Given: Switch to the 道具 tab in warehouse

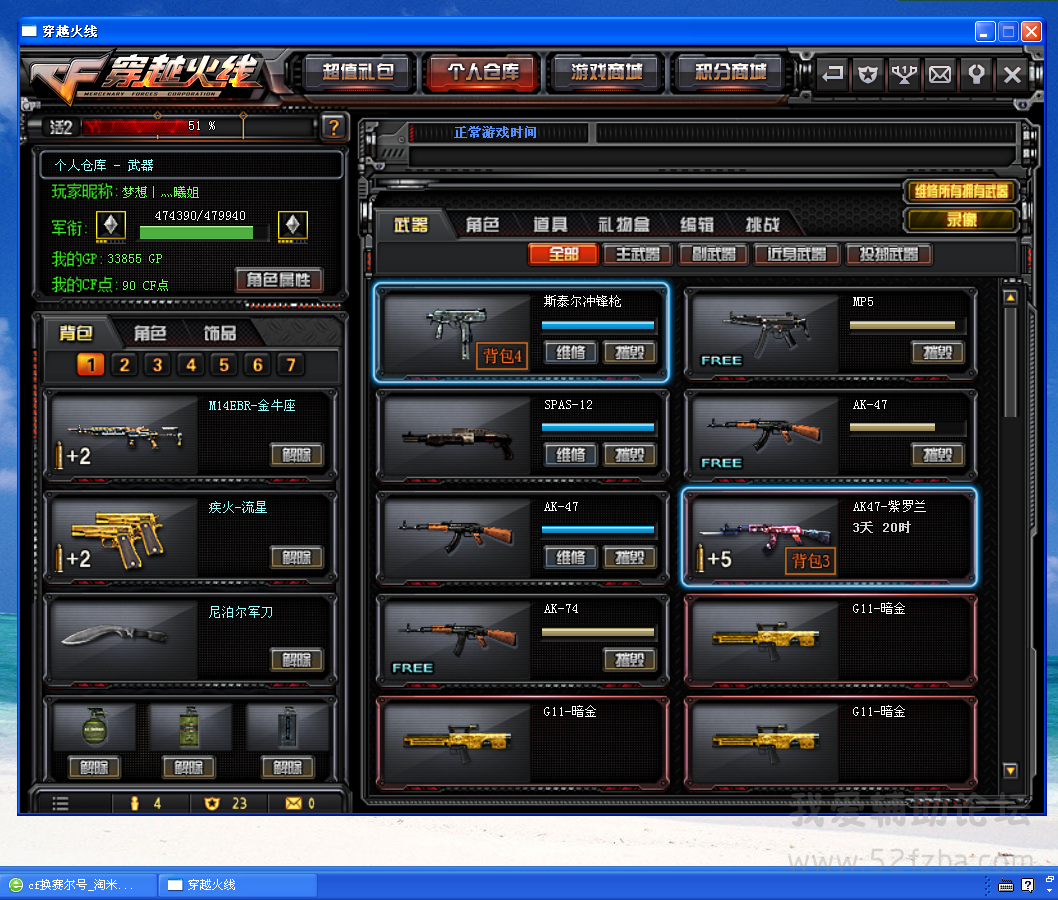Looking at the screenshot, I should coord(550,224).
